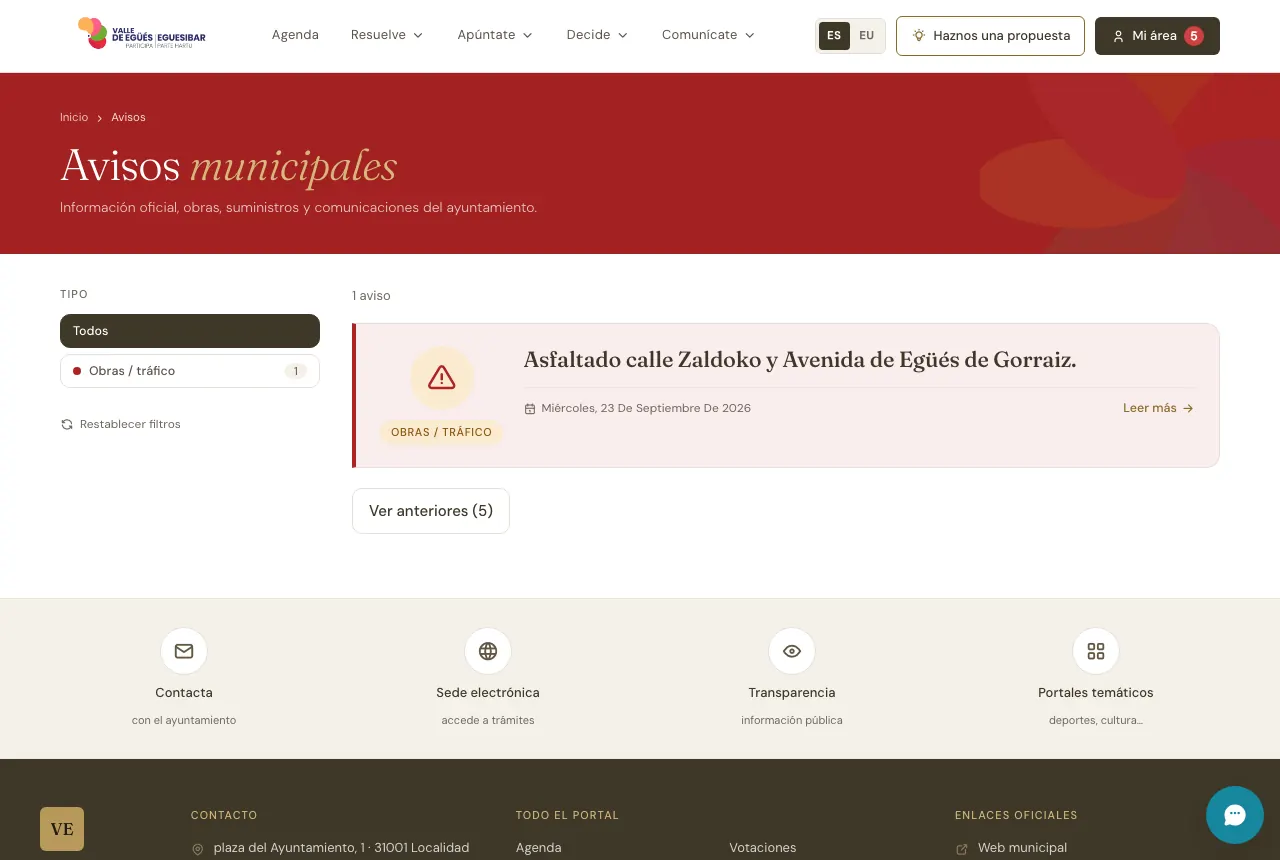Open the Agenda menu item

pos(295,35)
